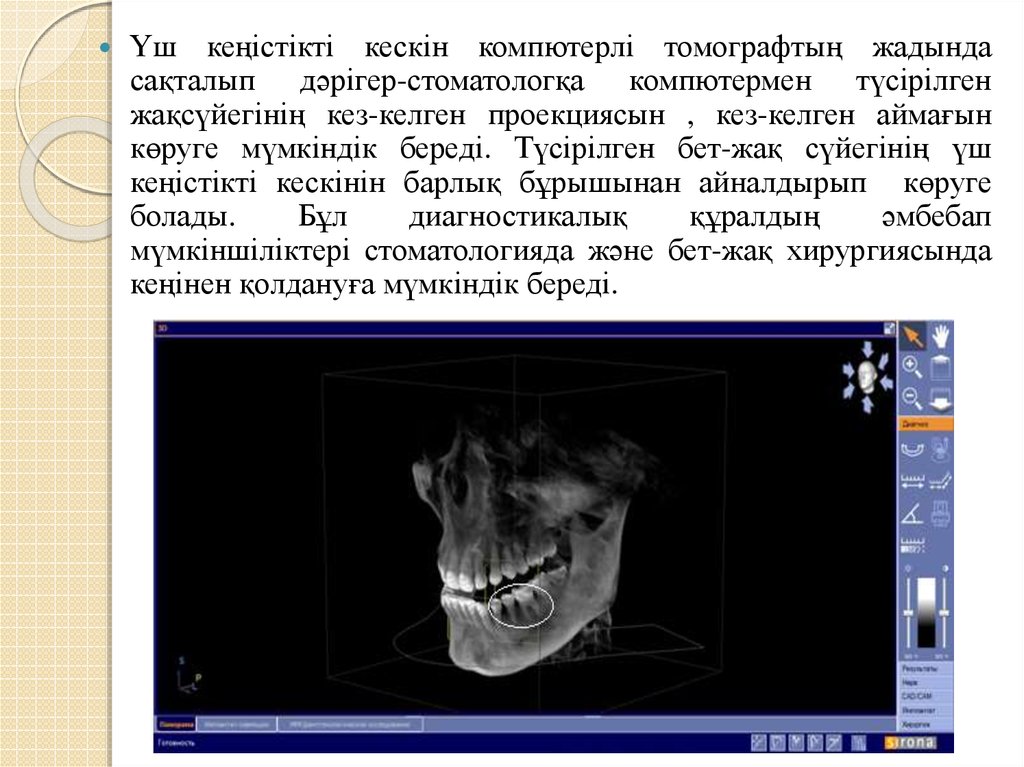Click the grayscale gradient bar
The width and height of the screenshot is (1024, 767).
coord(926,613)
